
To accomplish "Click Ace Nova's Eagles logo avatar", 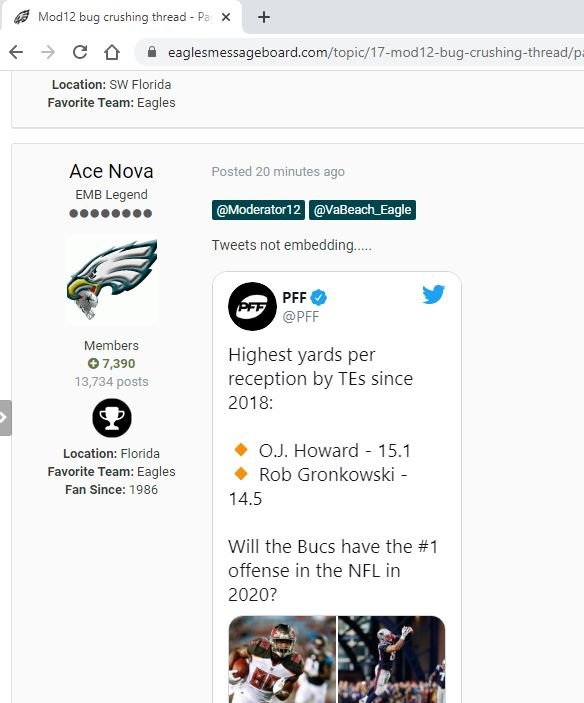I will tap(112, 280).
